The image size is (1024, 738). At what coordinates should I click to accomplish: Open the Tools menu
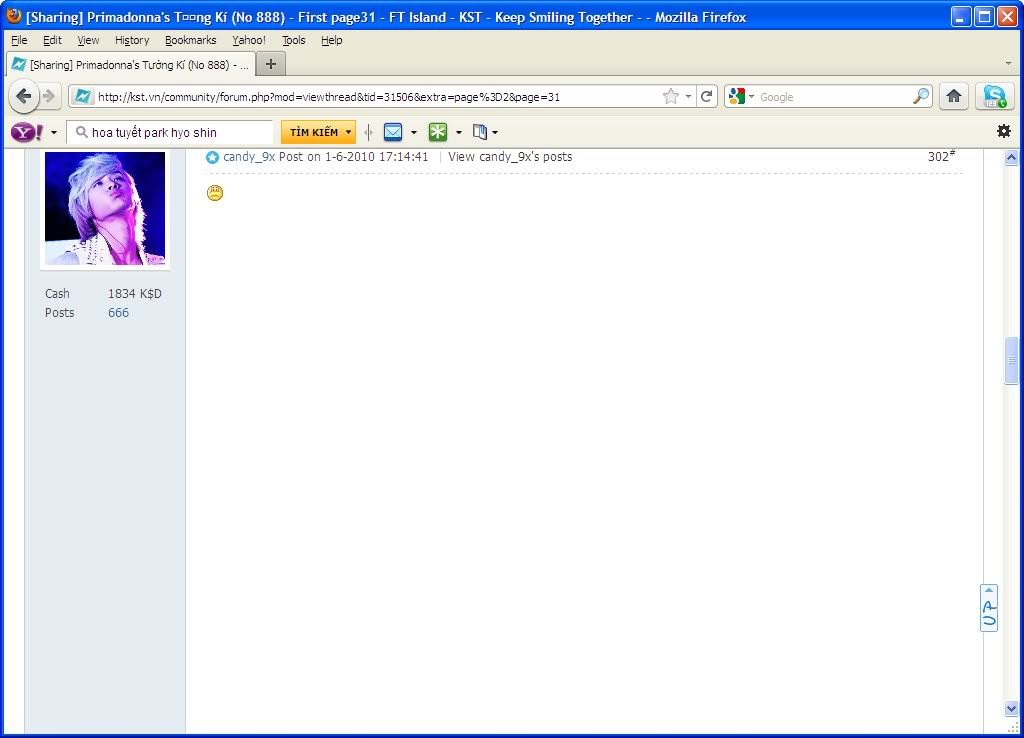coord(293,40)
